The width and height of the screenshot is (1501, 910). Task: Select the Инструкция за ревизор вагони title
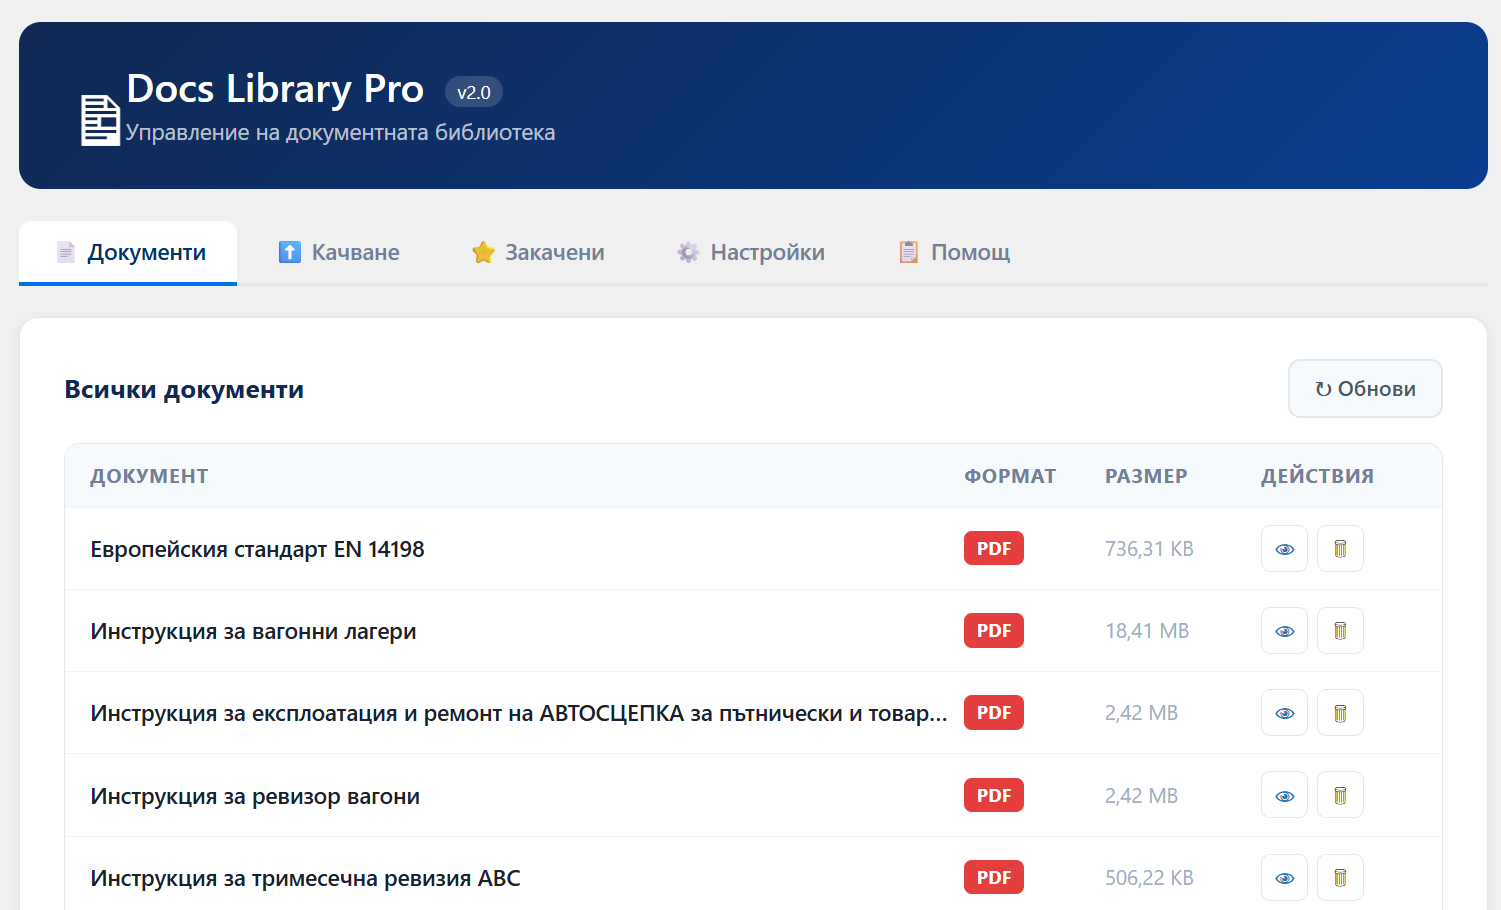coord(255,796)
